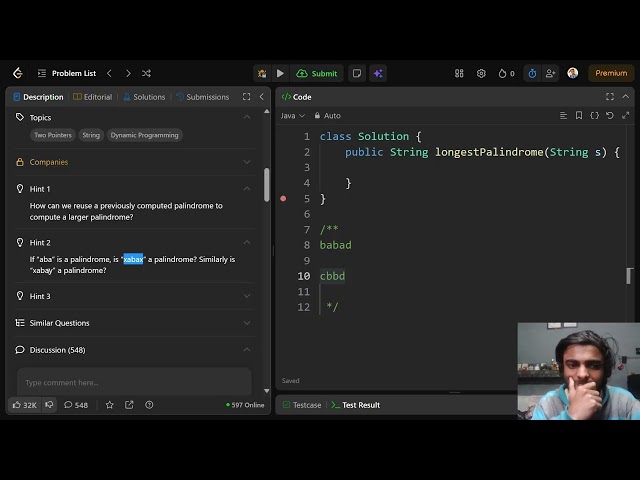Click the code editor scrollbar
The height and width of the screenshot is (480, 640).
coord(630,276)
